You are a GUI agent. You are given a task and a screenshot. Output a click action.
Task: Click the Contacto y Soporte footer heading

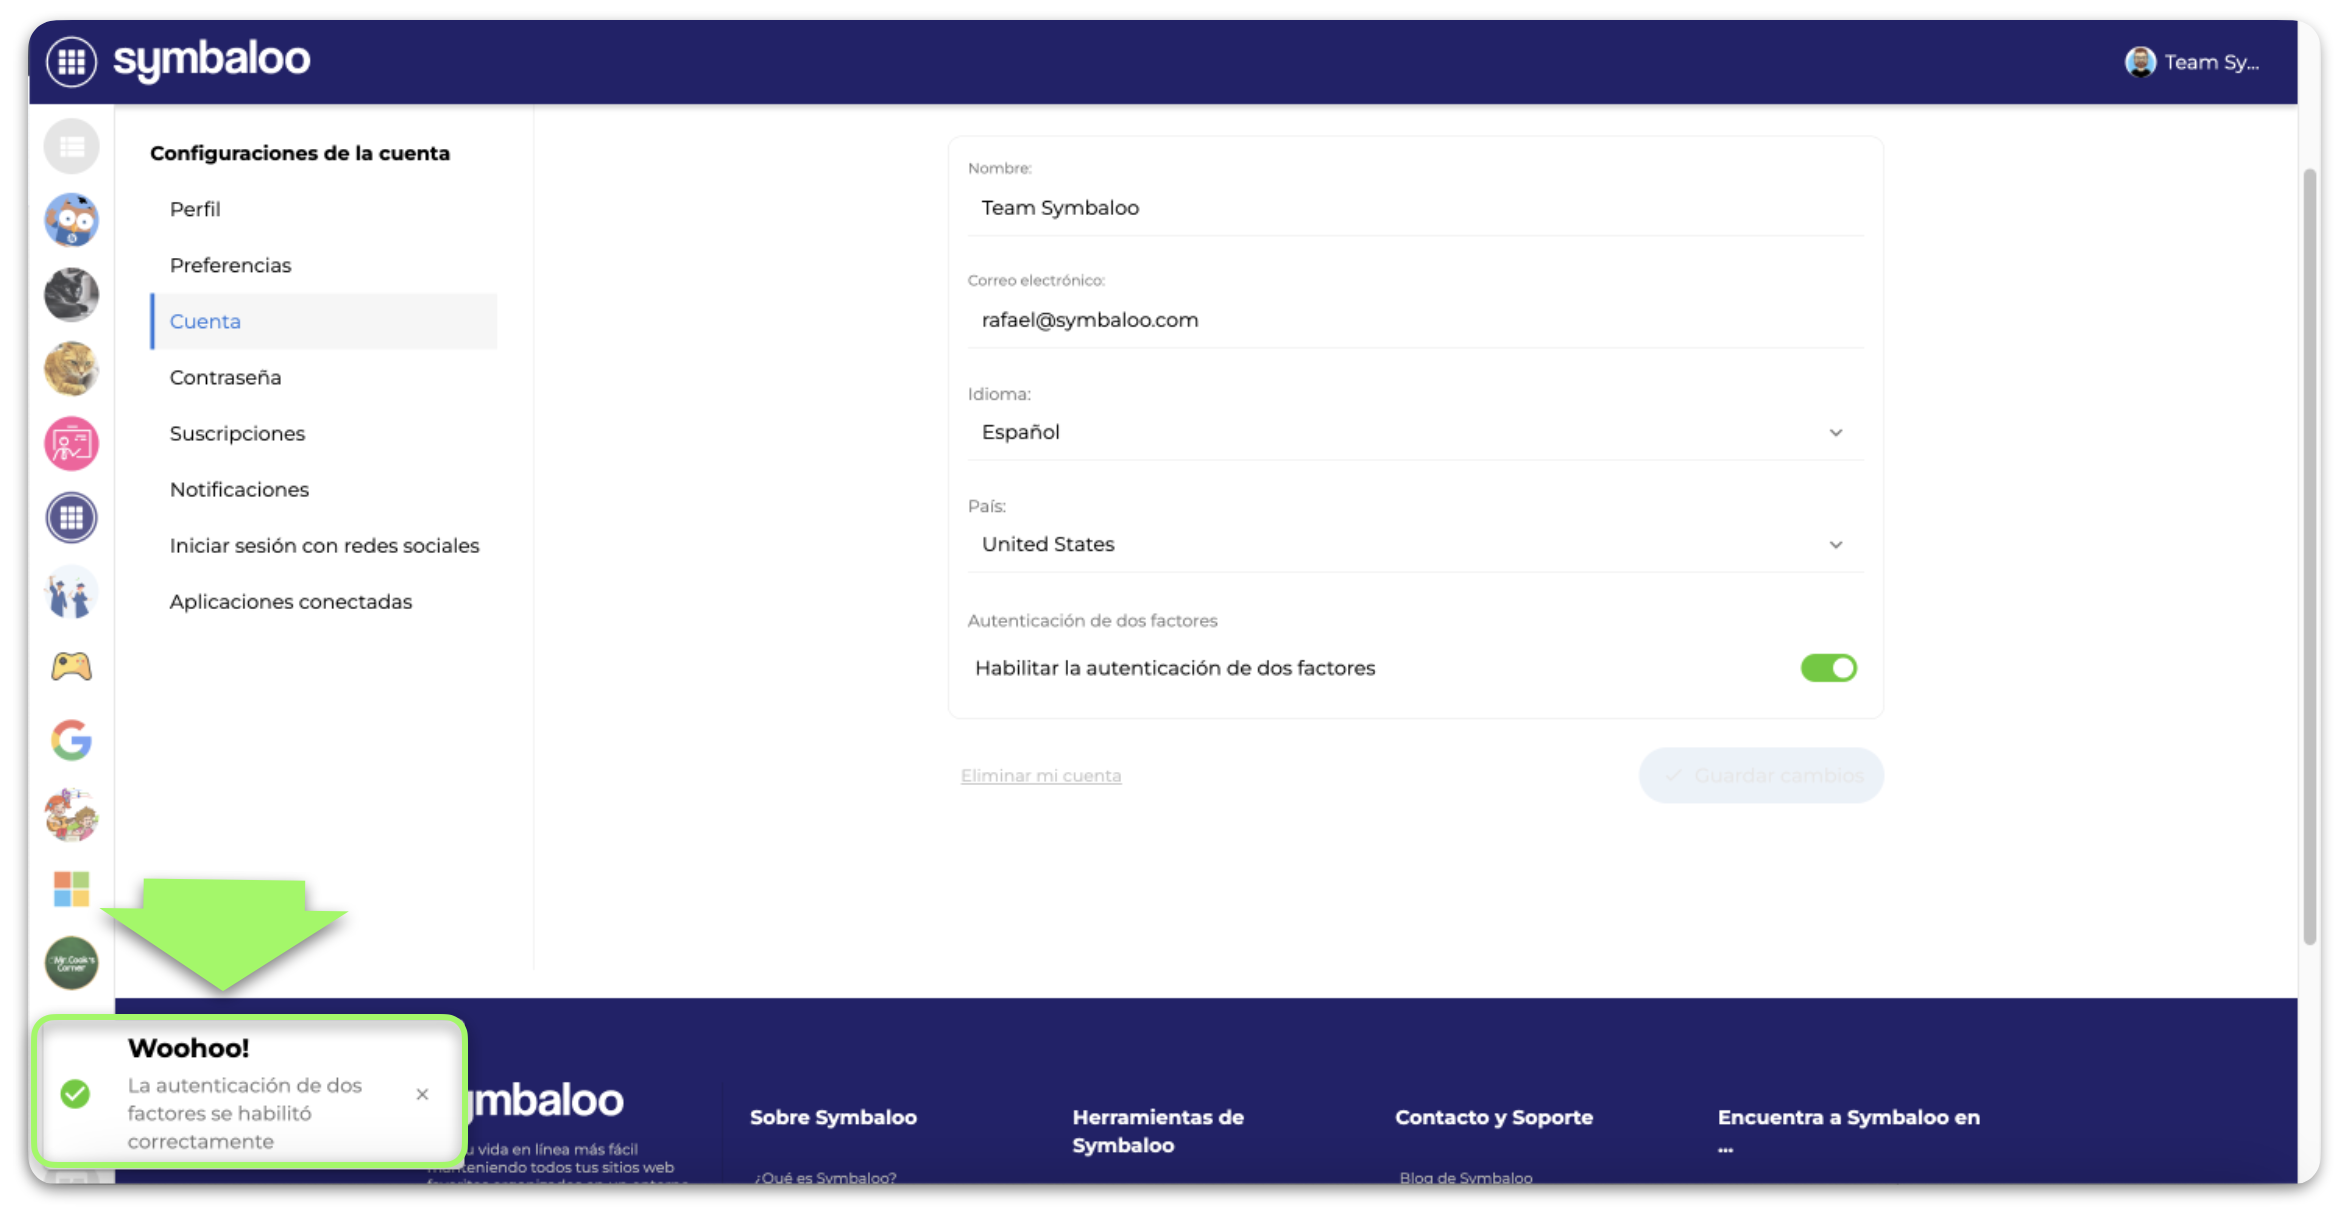click(x=1494, y=1117)
